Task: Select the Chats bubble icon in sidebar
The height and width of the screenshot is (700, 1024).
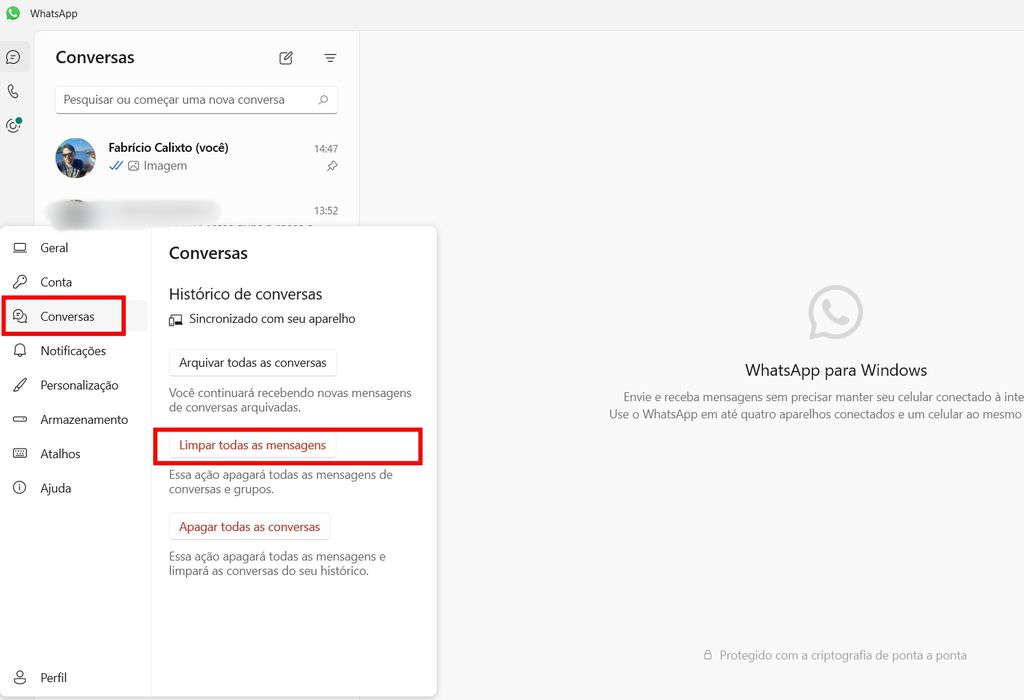Action: [x=14, y=57]
